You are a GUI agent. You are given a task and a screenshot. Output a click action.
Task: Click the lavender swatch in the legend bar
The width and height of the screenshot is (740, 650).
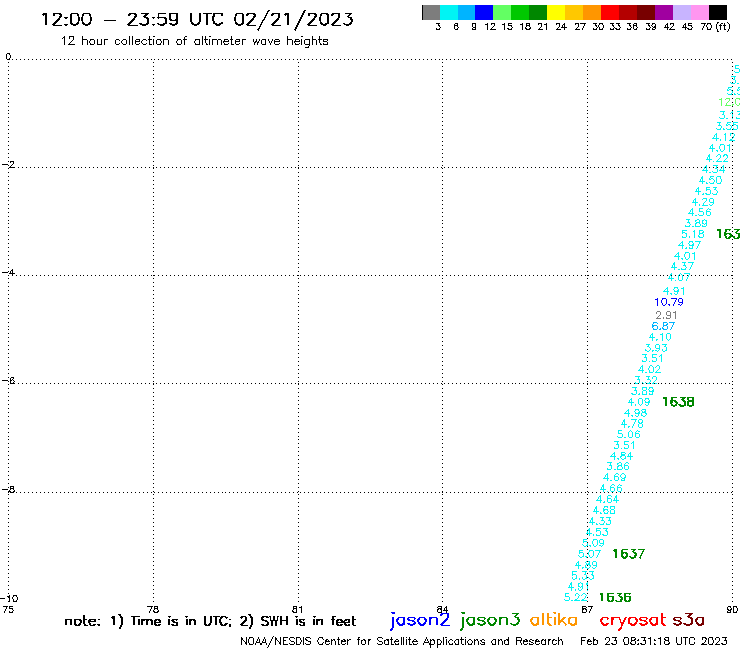682,12
